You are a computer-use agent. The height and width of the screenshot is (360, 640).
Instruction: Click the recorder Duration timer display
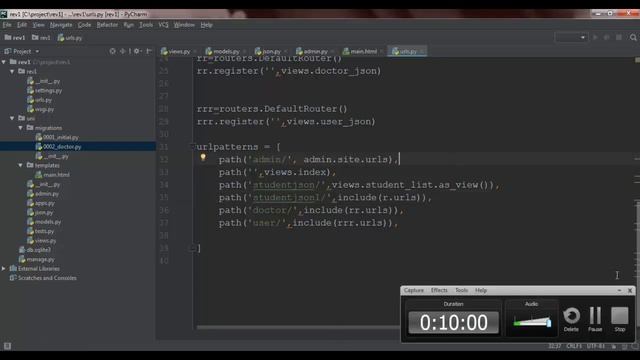[453, 322]
